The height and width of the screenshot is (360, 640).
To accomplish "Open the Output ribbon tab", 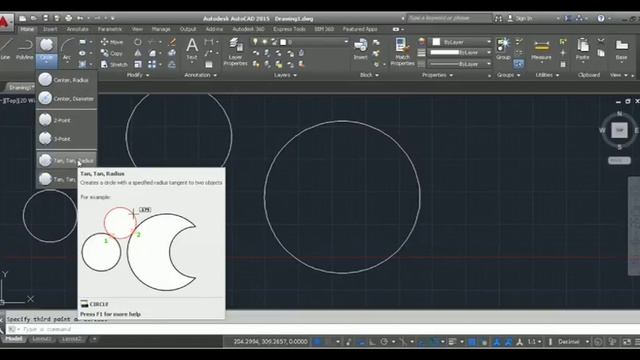I will pos(188,29).
